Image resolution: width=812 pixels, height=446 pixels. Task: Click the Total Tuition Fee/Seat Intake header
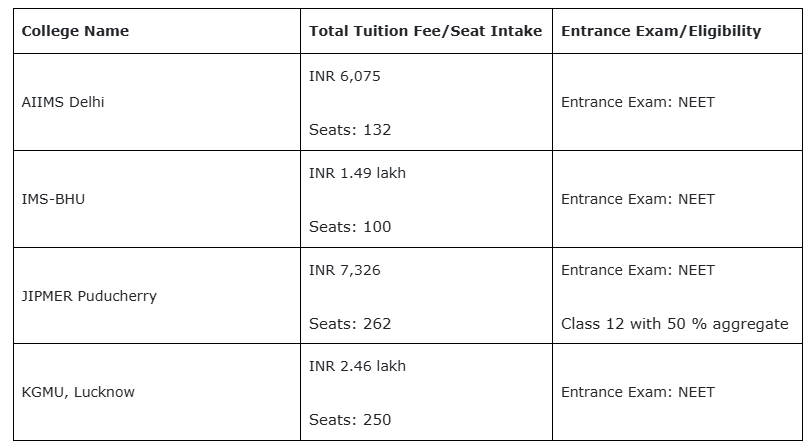[x=425, y=31]
